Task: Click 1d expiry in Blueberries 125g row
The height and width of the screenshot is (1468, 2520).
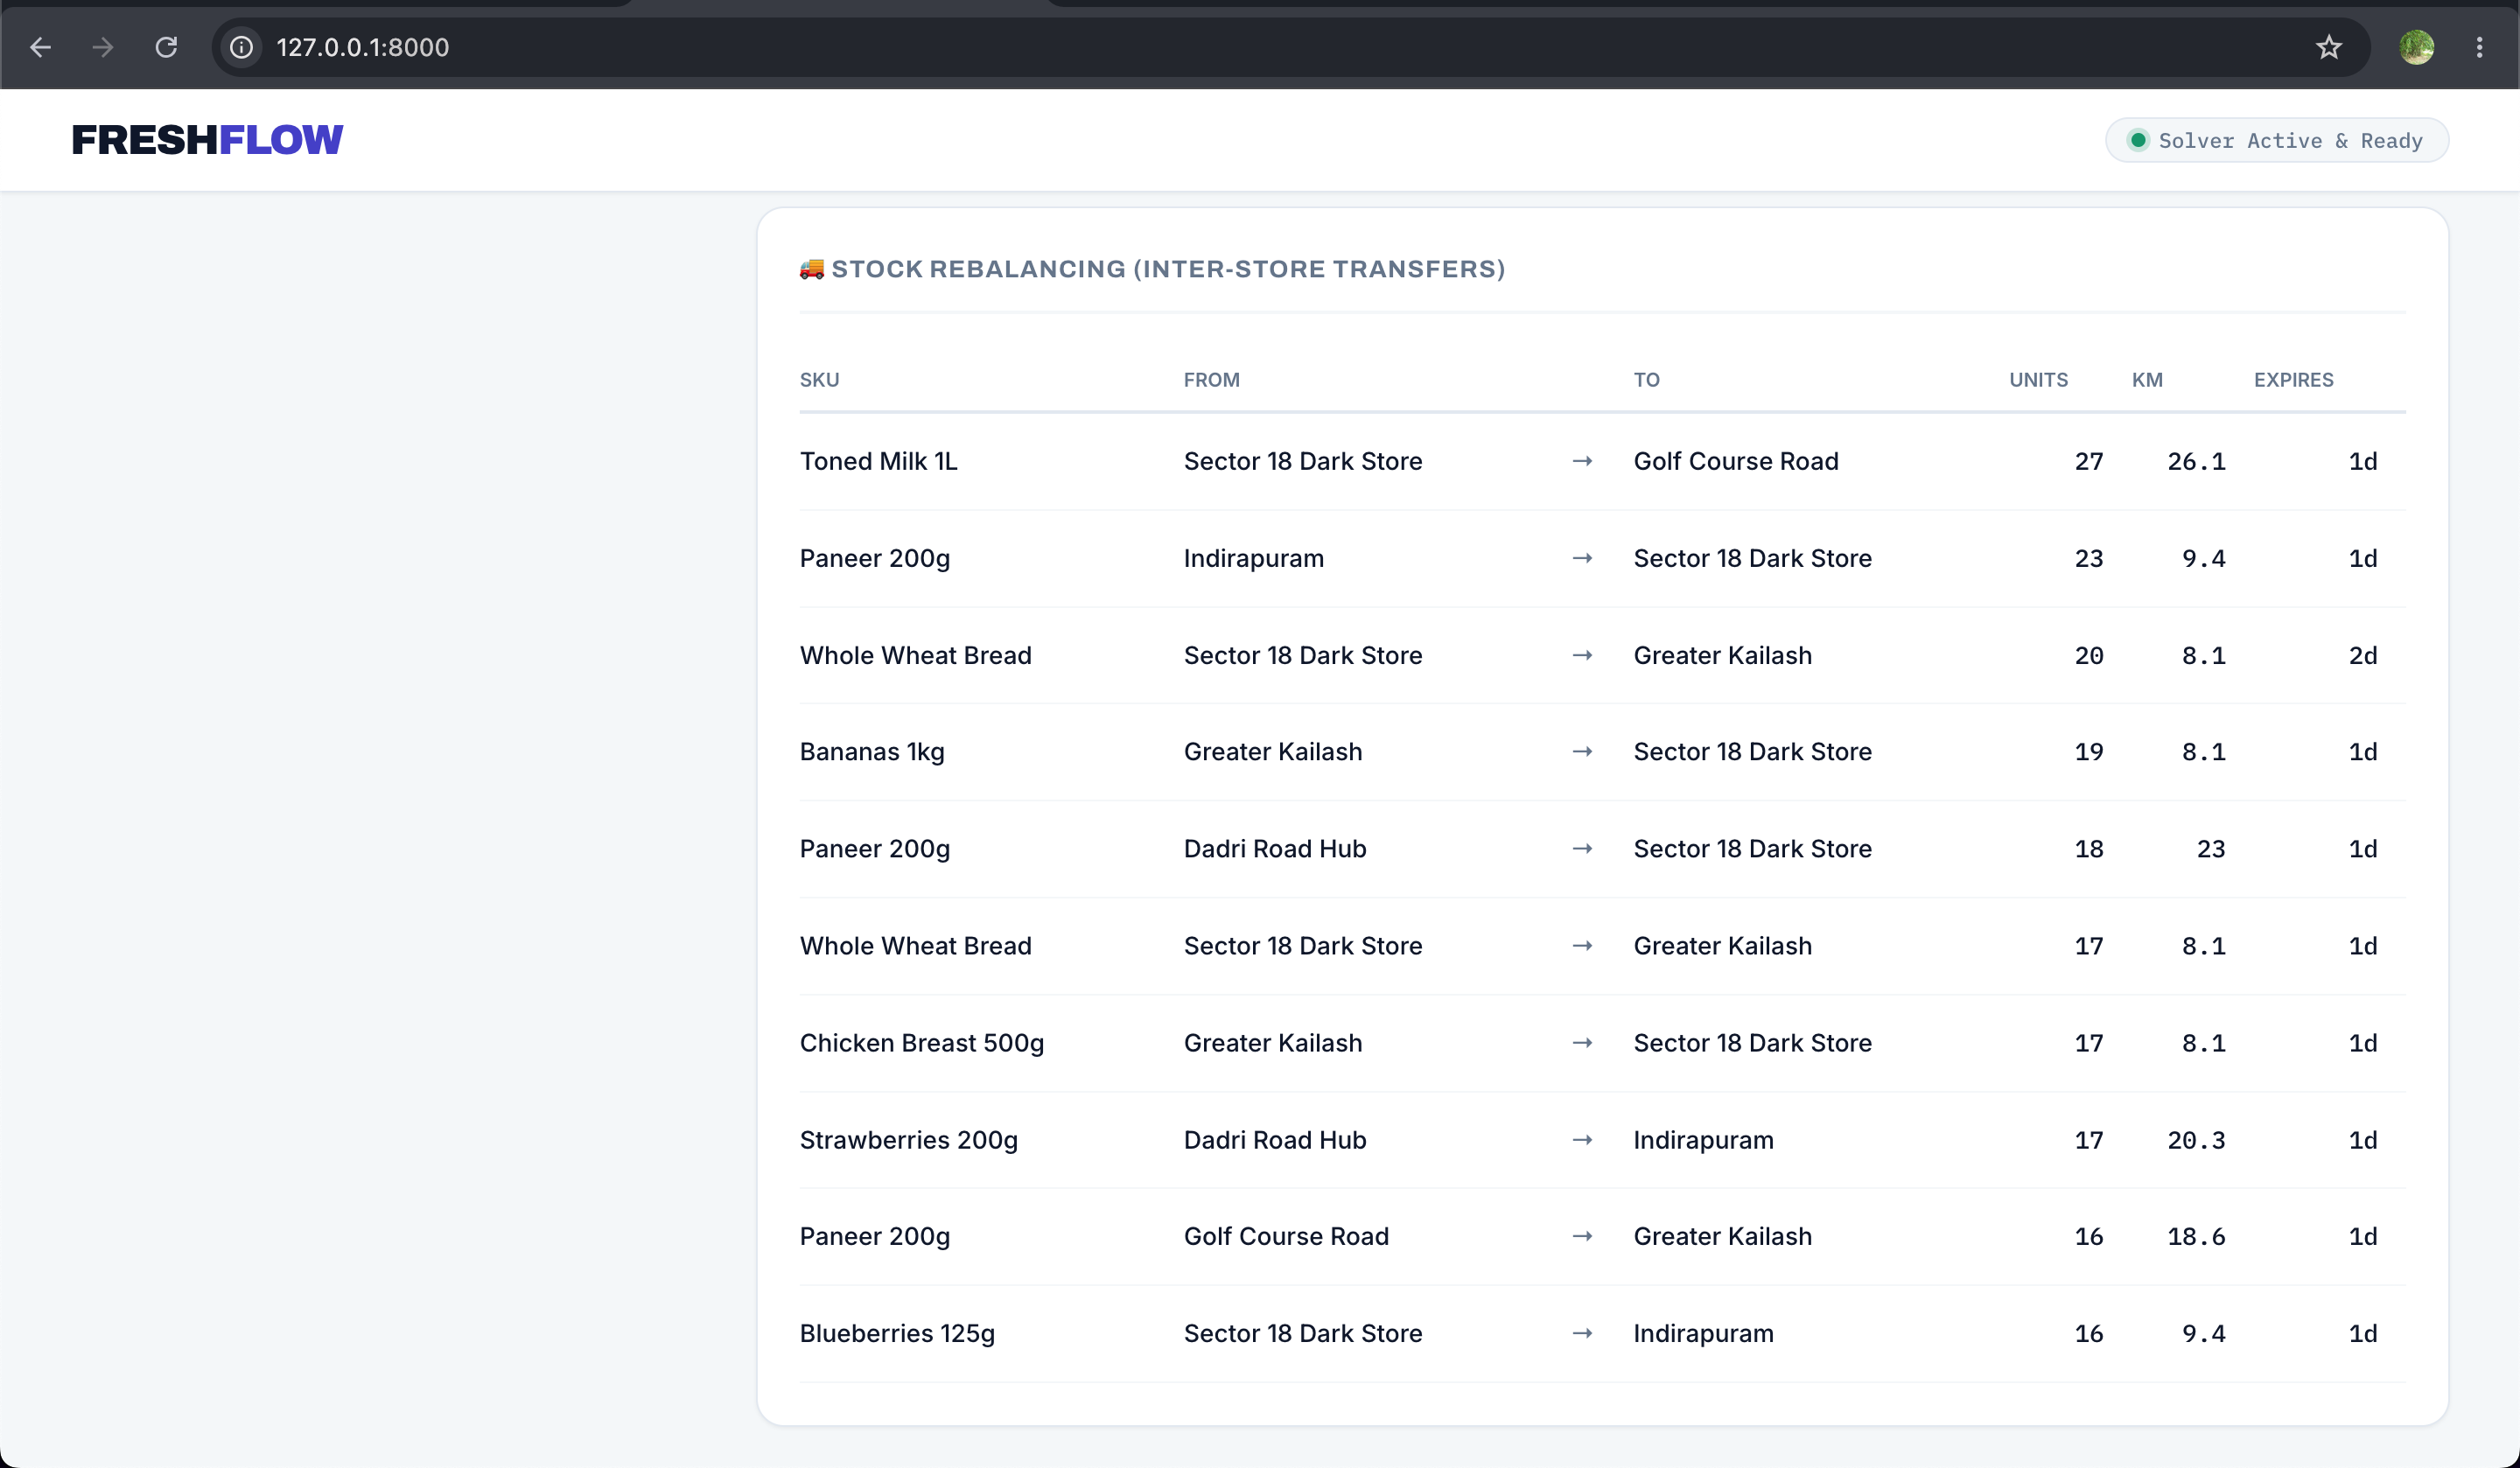Action: tap(2362, 1334)
